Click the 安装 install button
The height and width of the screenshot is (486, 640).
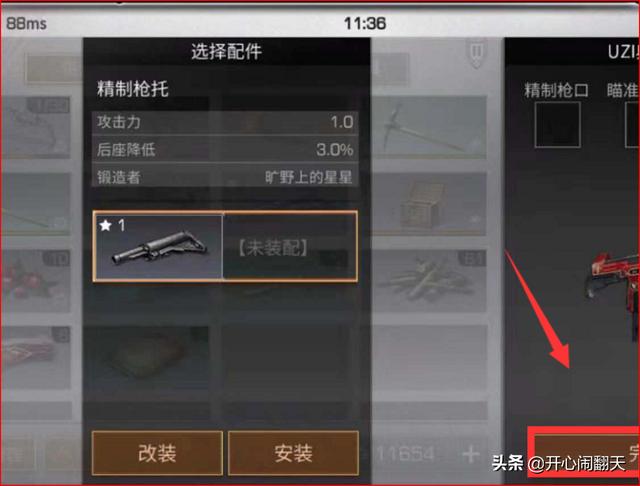293,453
